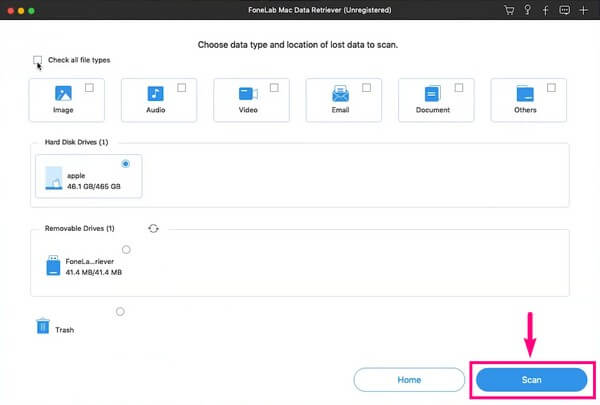
Task: Click the 'Removable Drives (1)' heading
Action: 80,228
